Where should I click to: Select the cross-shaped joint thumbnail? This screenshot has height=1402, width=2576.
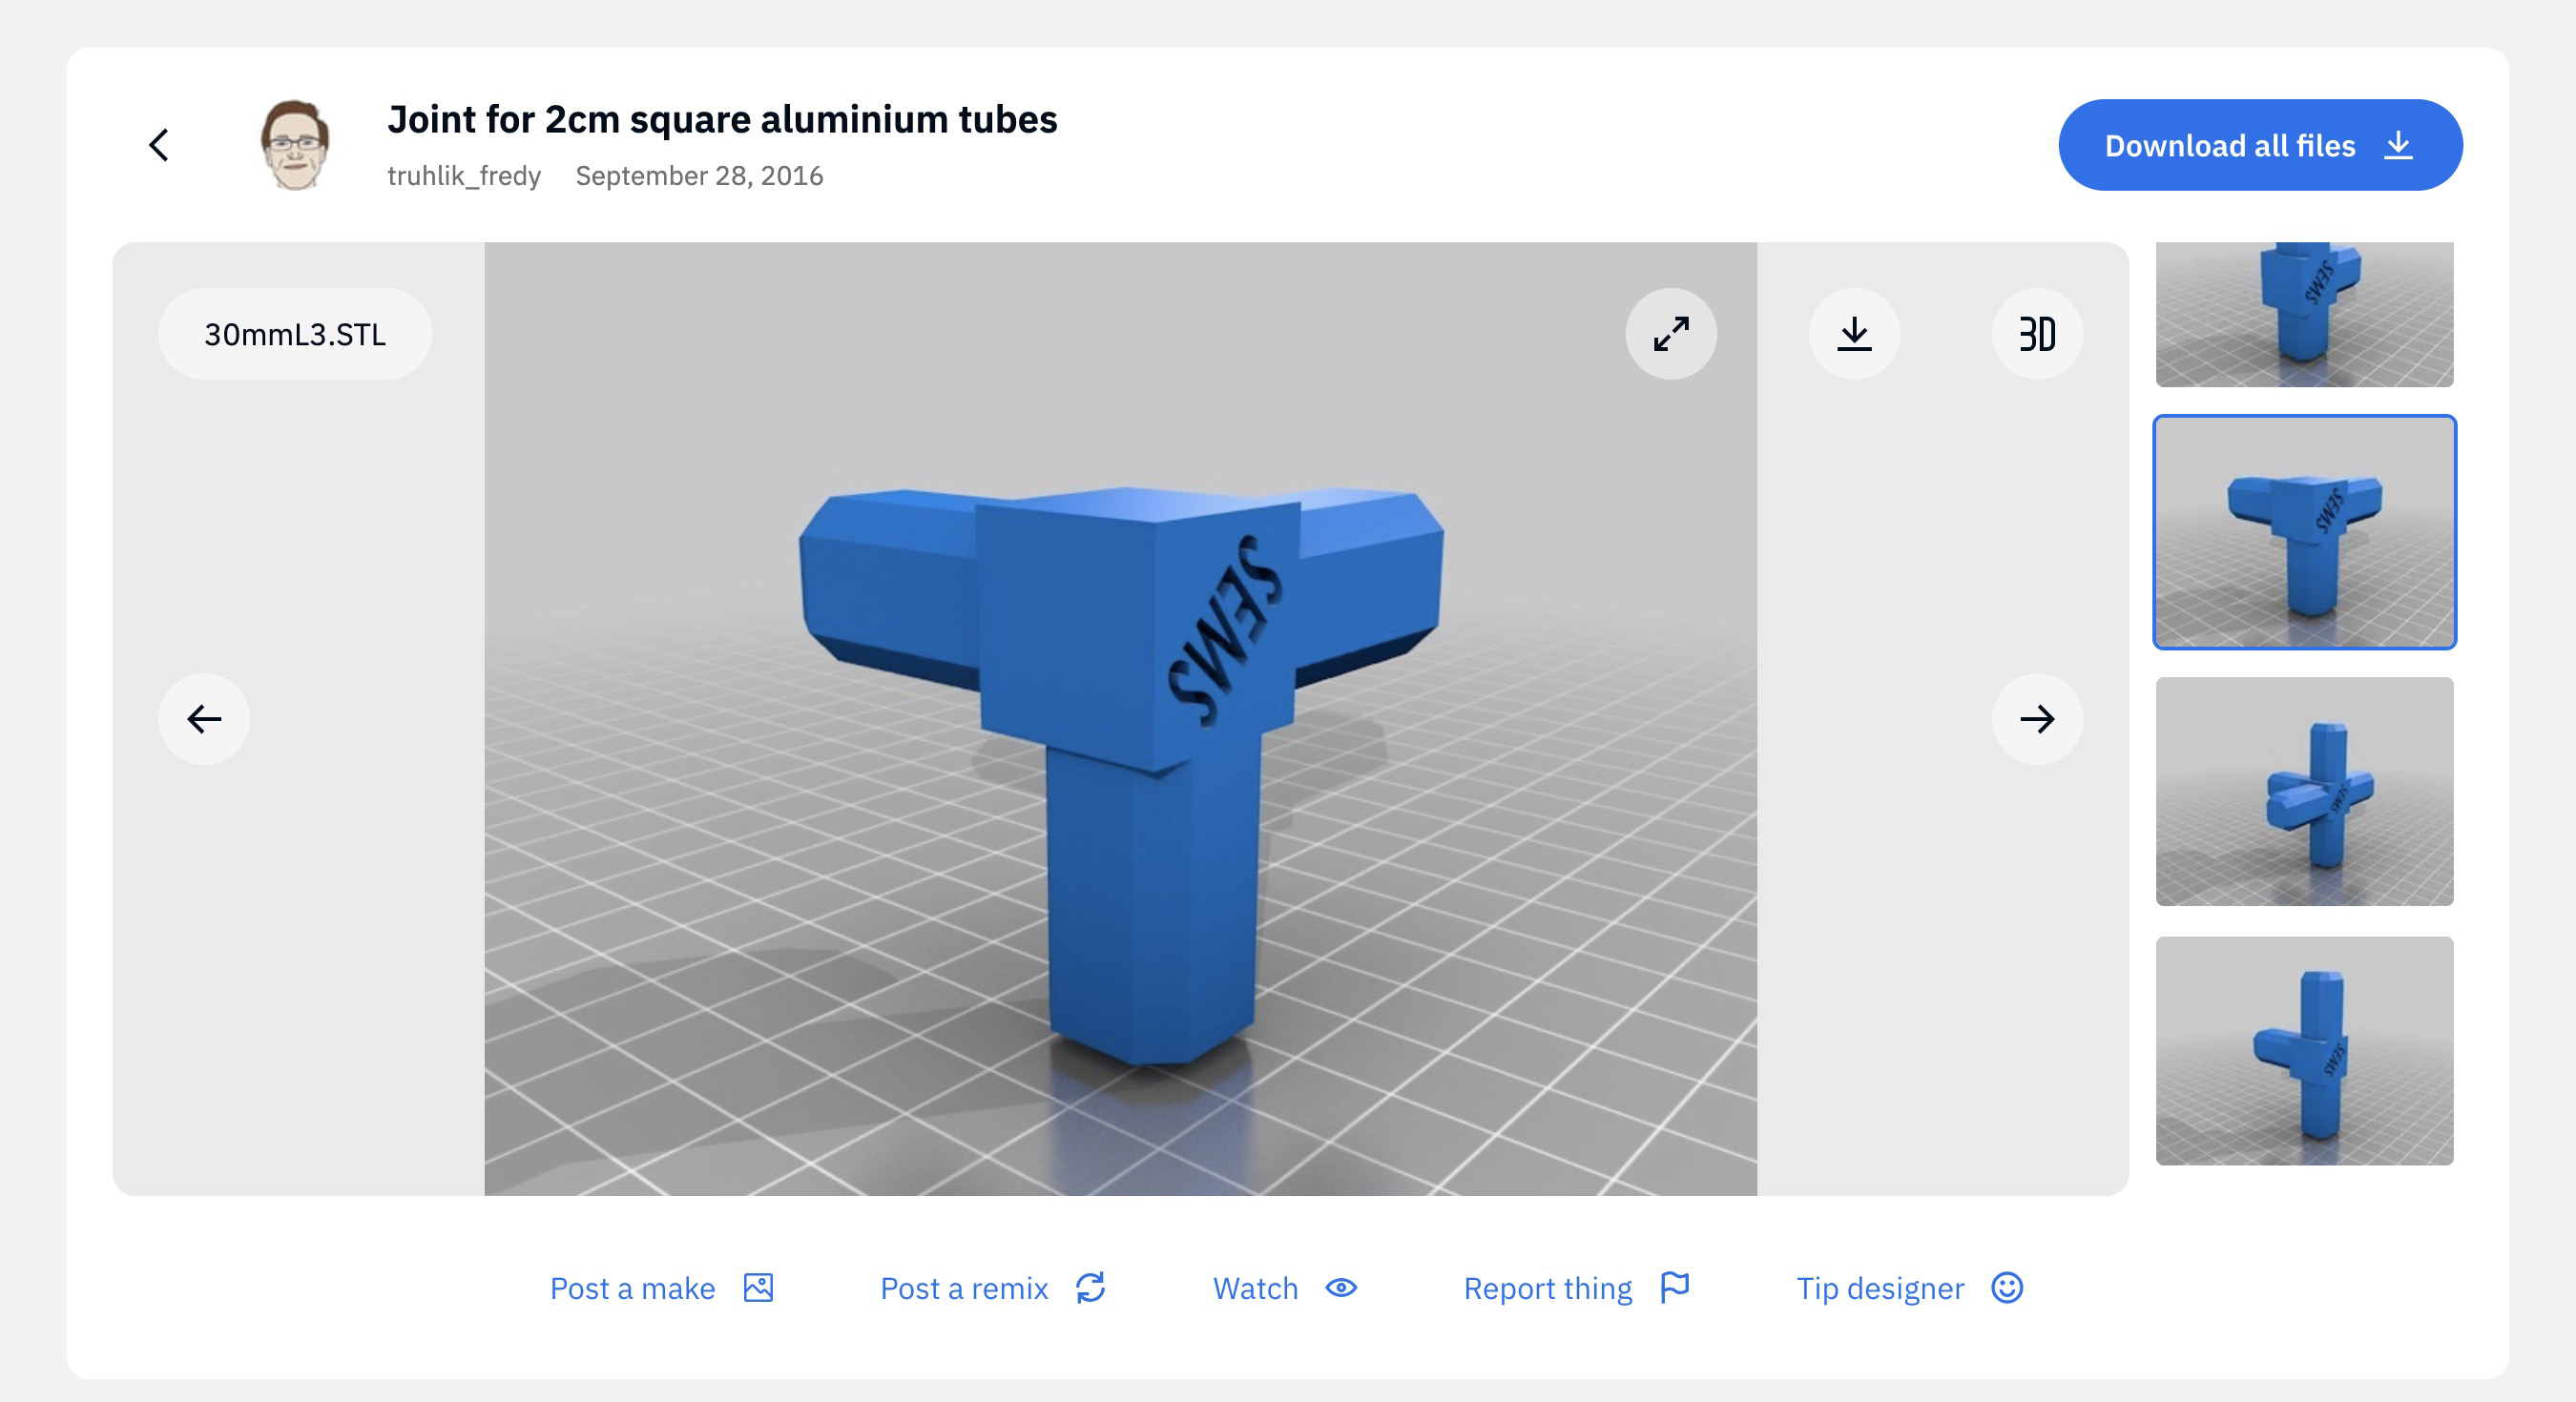tap(2304, 791)
